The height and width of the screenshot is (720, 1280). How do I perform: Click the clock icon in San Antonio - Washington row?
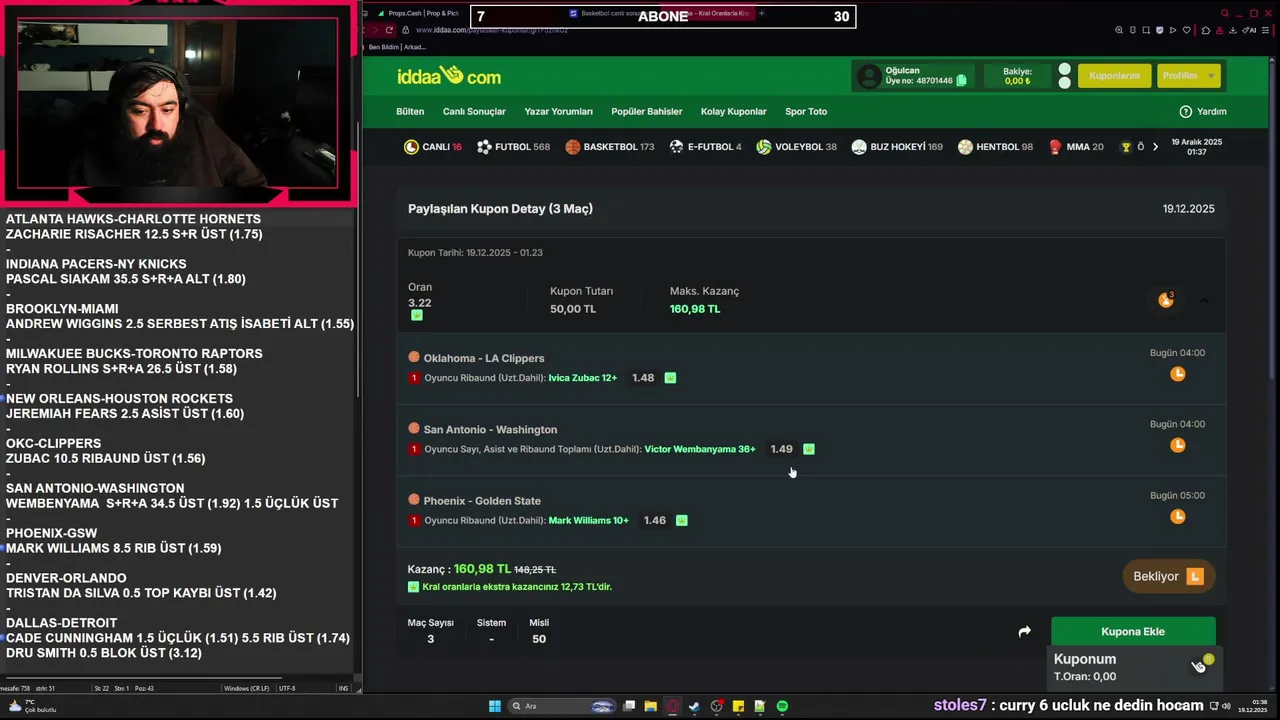pyautogui.click(x=1178, y=445)
